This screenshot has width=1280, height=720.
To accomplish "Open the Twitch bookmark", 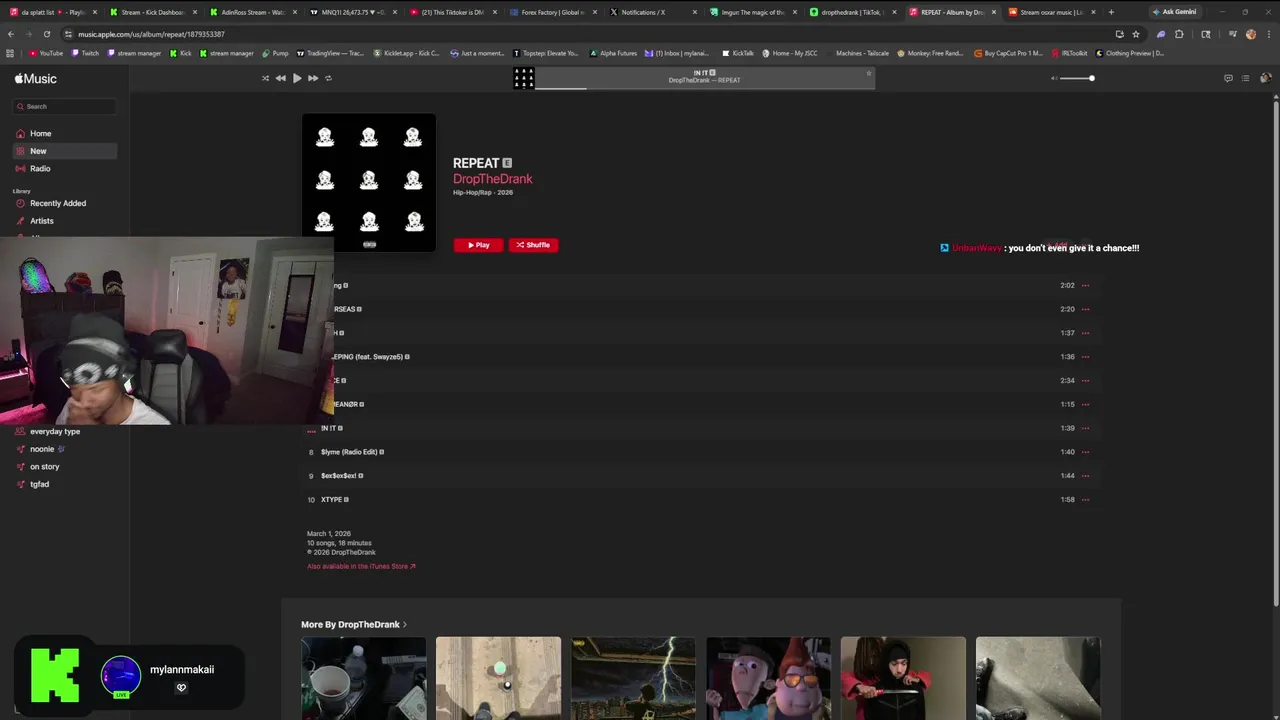I will click(x=85, y=53).
